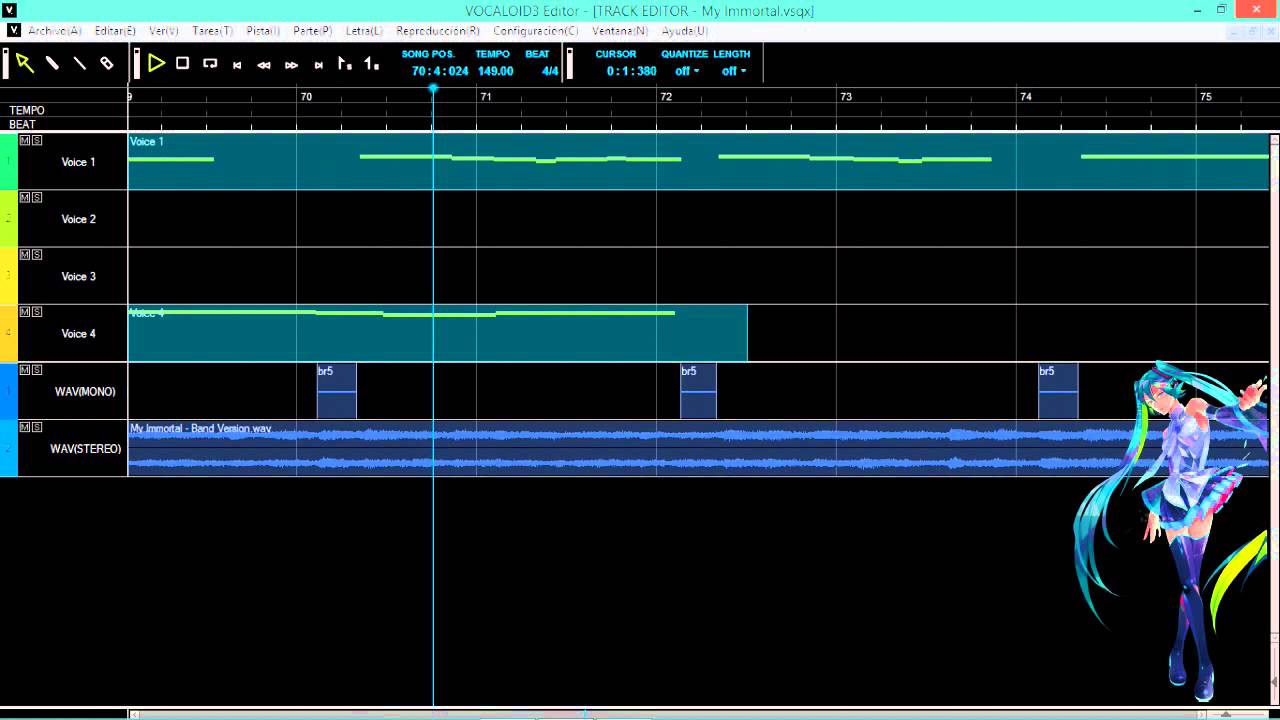Image resolution: width=1280 pixels, height=720 pixels.
Task: Open the Ayuda menu
Action: (685, 31)
